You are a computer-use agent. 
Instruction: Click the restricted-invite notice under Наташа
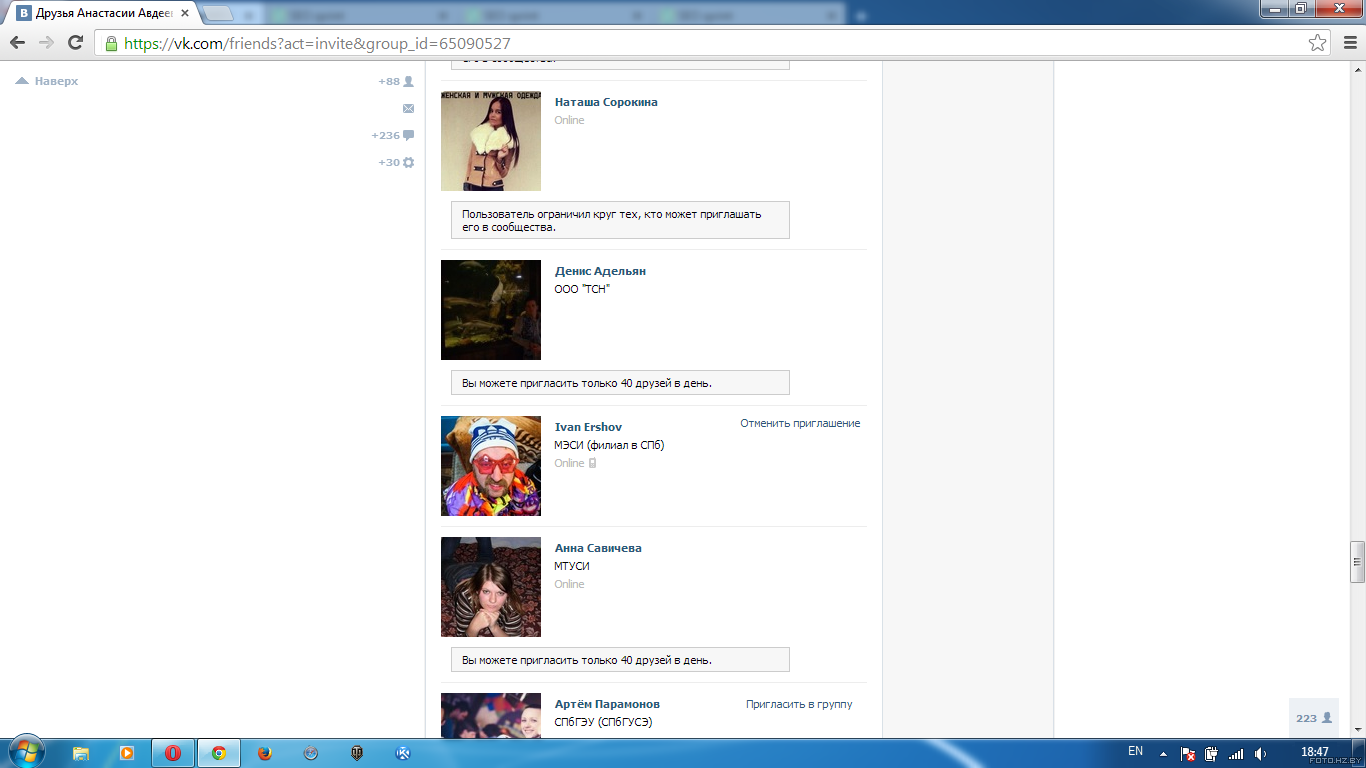click(x=620, y=220)
